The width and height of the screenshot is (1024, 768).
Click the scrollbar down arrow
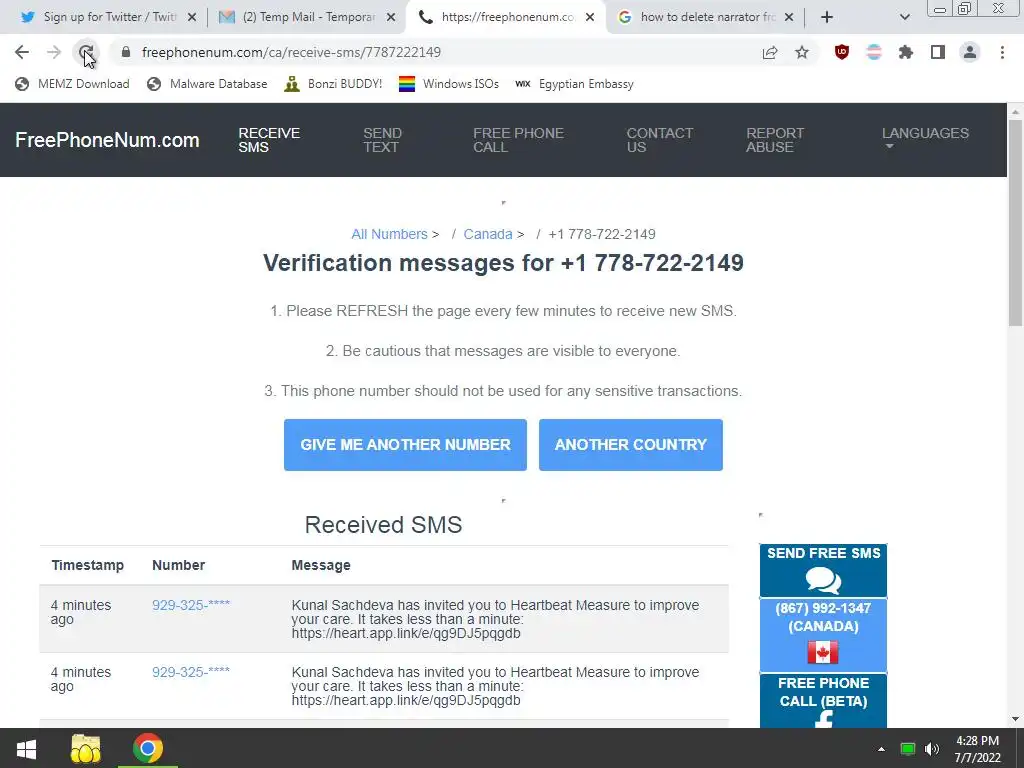[x=1016, y=719]
